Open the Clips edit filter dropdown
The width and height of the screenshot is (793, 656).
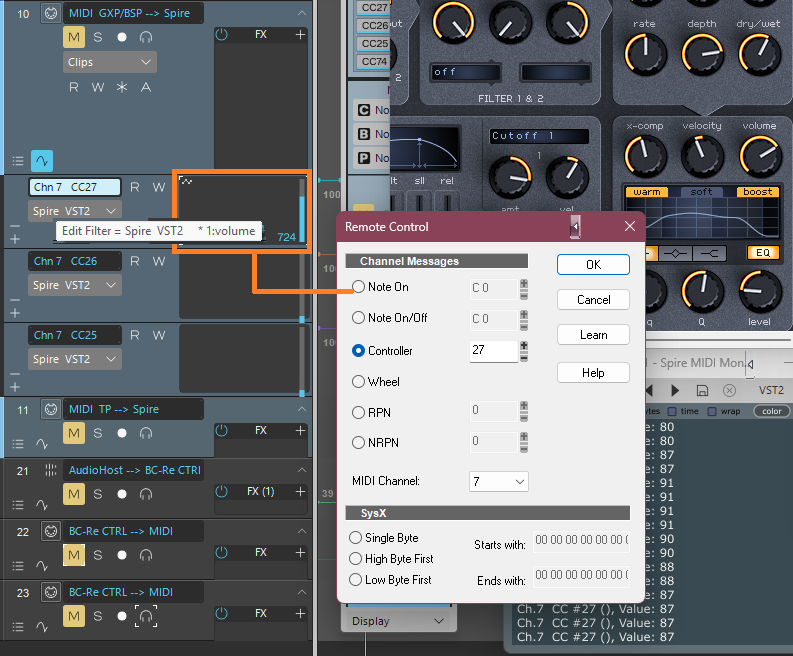coord(110,62)
